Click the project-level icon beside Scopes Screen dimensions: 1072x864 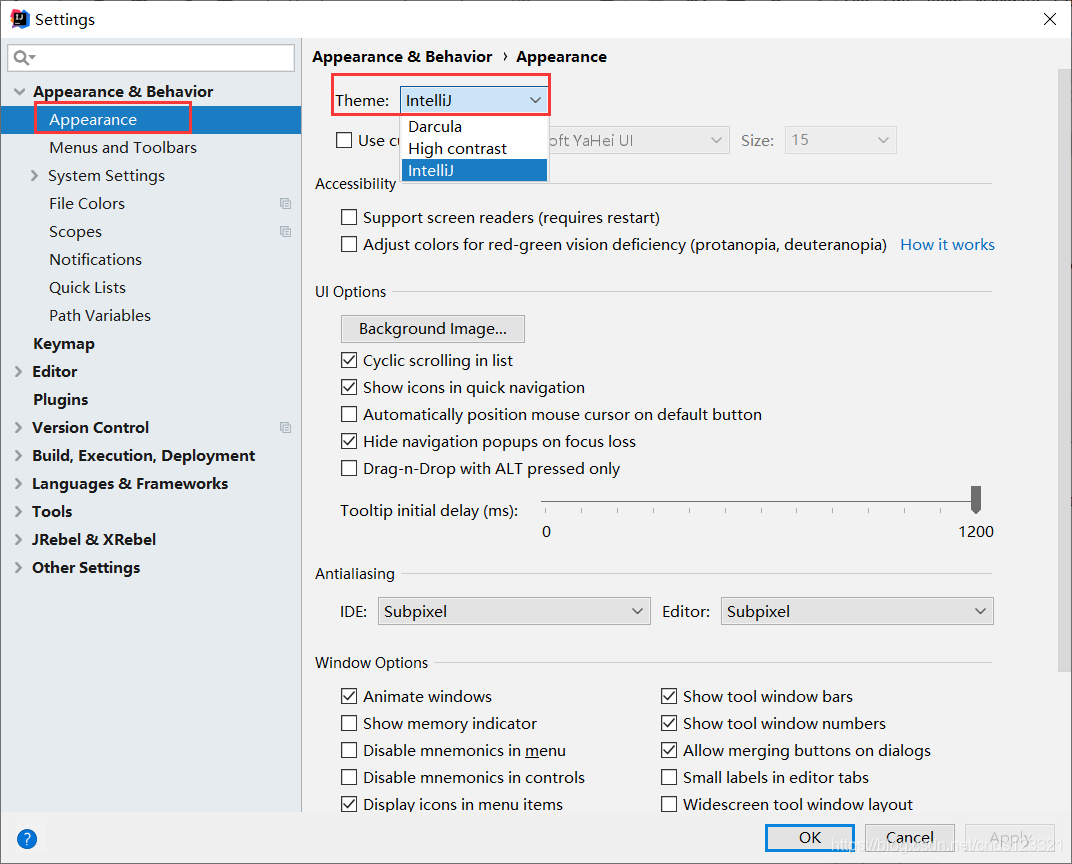pos(286,232)
